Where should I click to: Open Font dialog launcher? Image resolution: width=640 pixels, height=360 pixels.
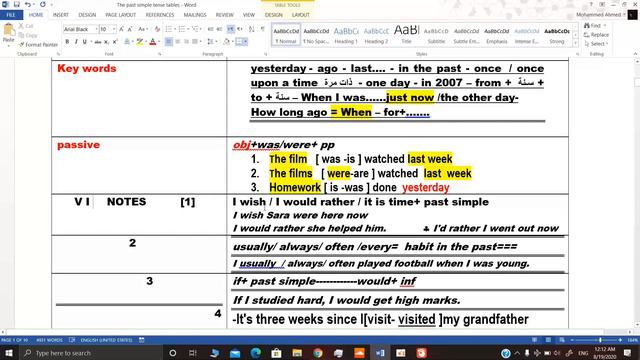coord(160,54)
